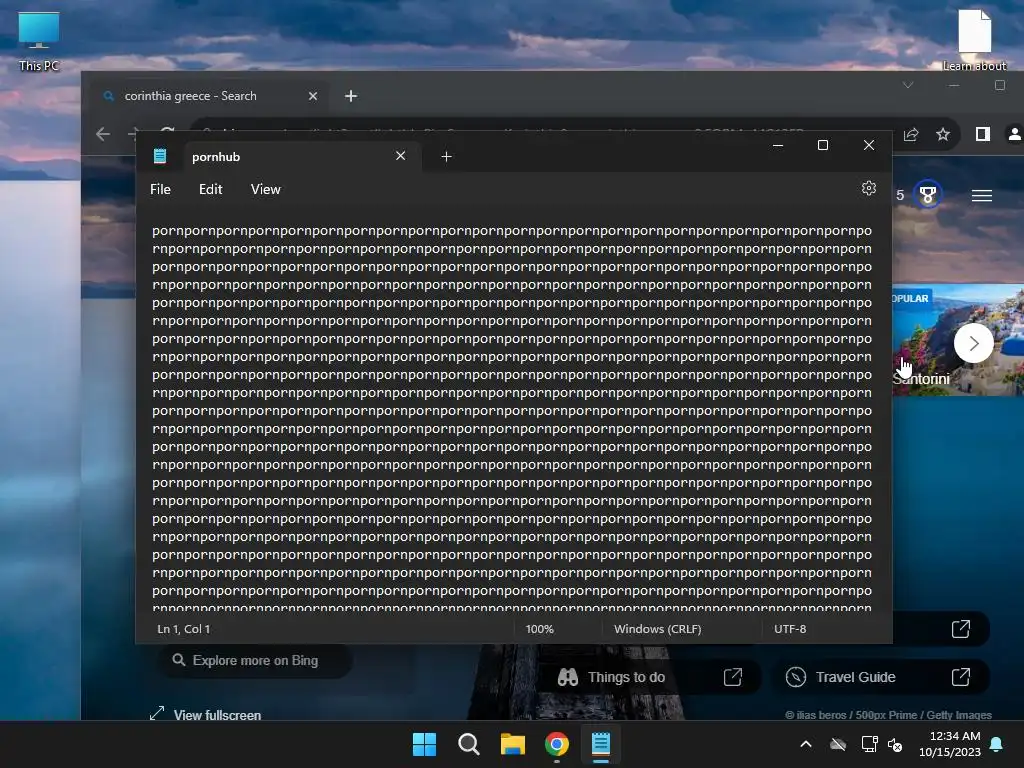The image size is (1024, 768).
Task: Click Windows (CRLF) line ending status
Action: coord(658,629)
